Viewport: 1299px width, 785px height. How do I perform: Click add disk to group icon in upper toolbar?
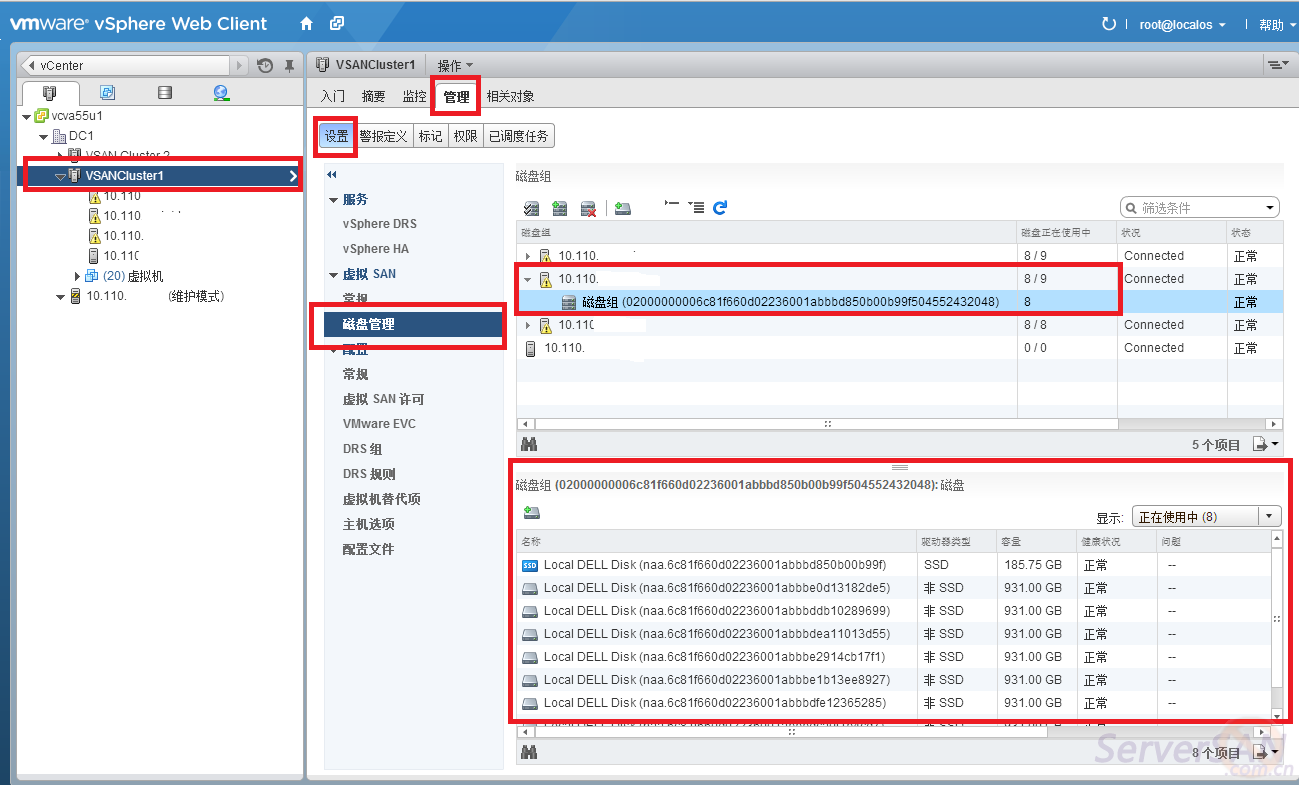coord(623,208)
